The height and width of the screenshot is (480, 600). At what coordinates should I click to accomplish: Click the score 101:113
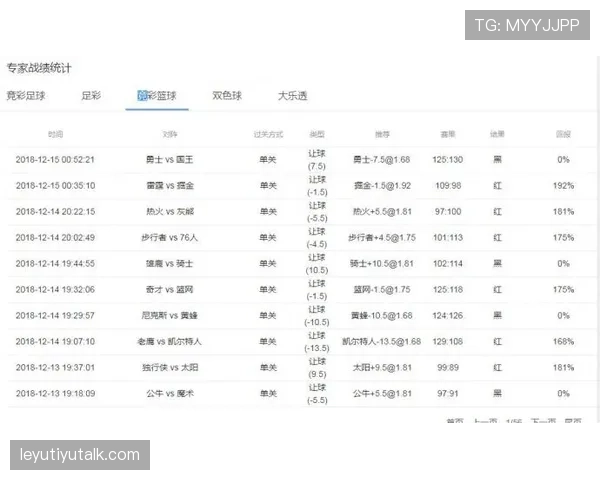448,238
